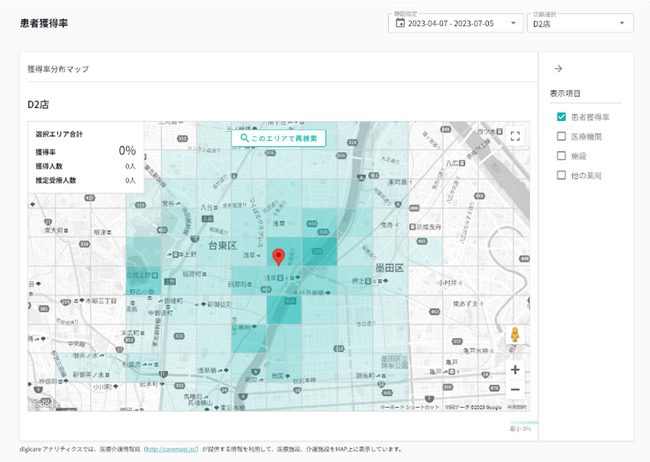Click the 墨田区 map label

pyautogui.click(x=389, y=268)
